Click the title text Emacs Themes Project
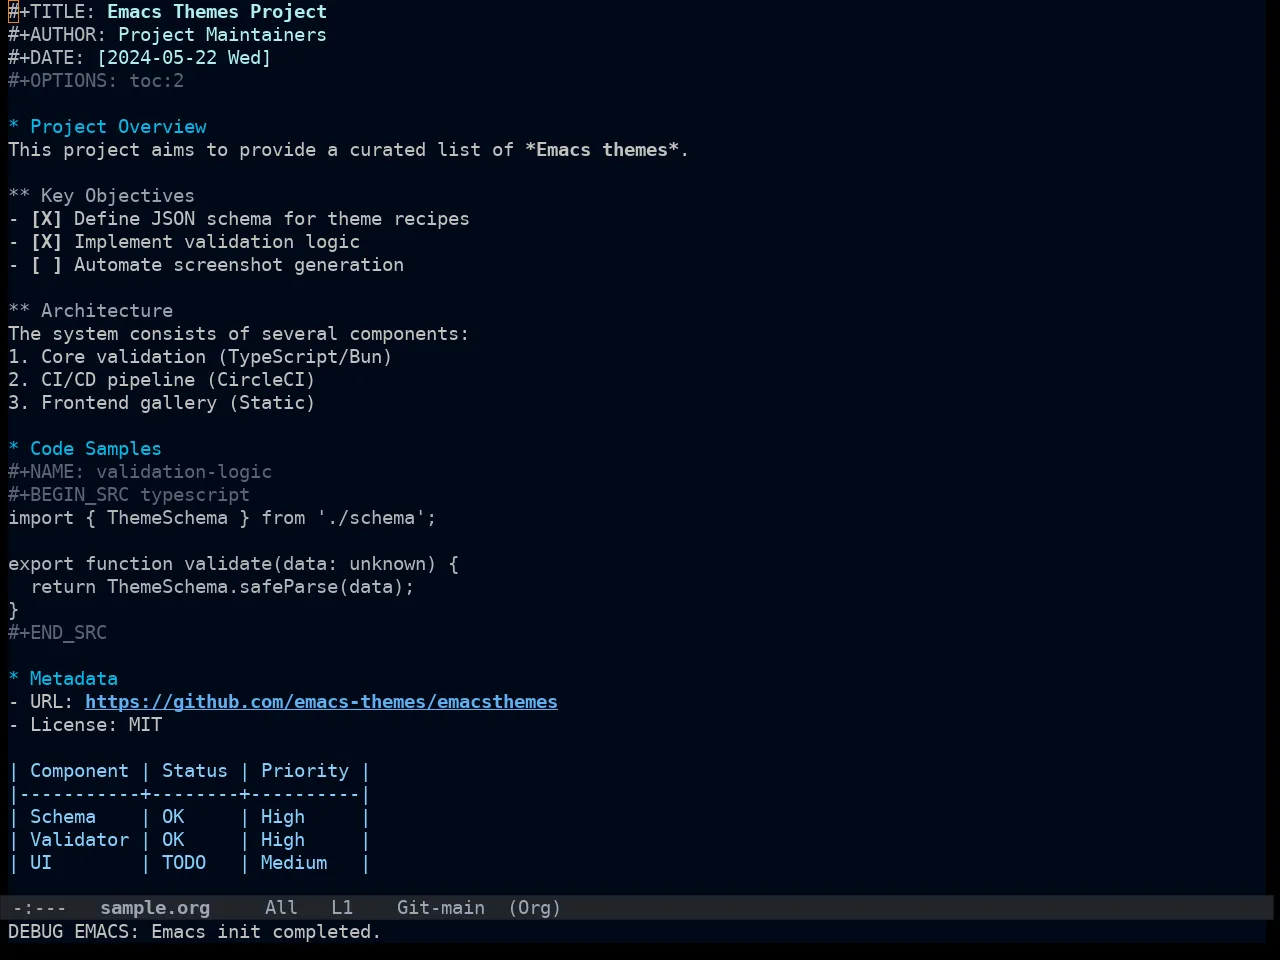1280x960 pixels. (x=217, y=12)
